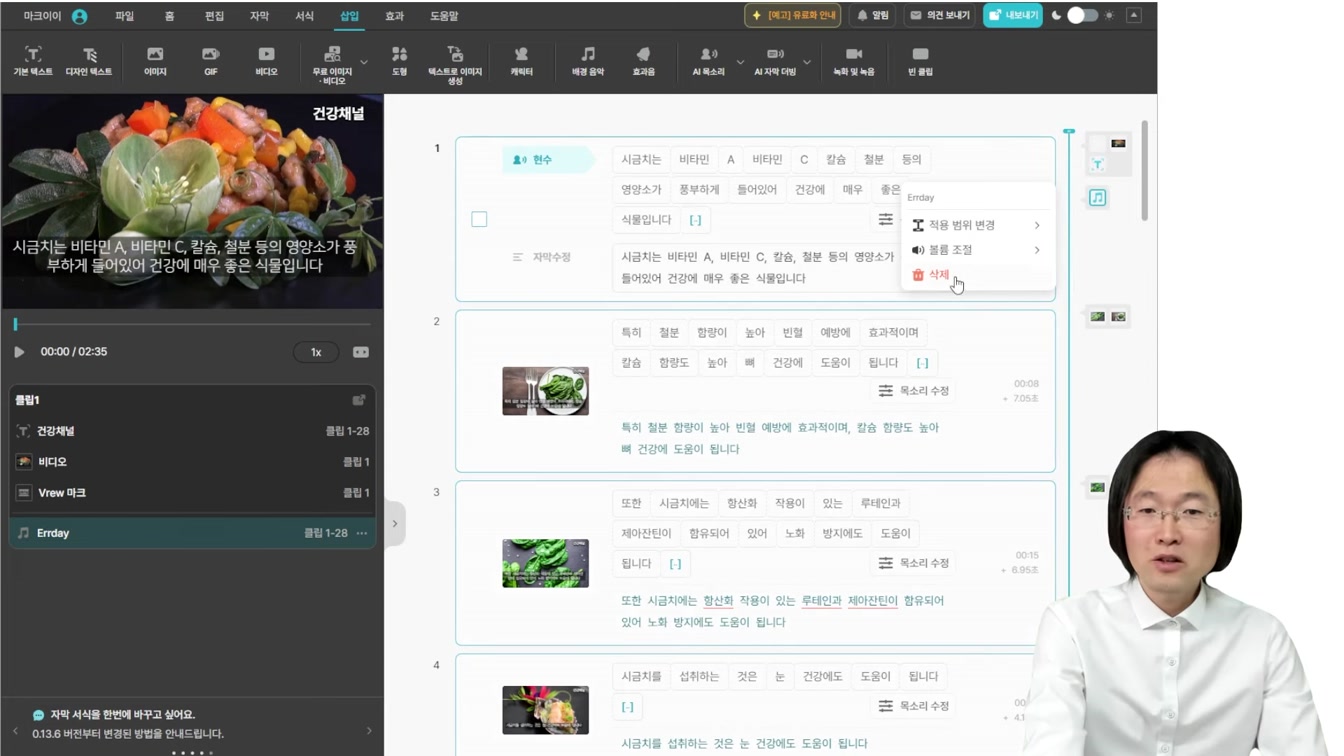1344x756 pixels.
Task: Click the image marker beside clip 3
Action: (1097, 487)
